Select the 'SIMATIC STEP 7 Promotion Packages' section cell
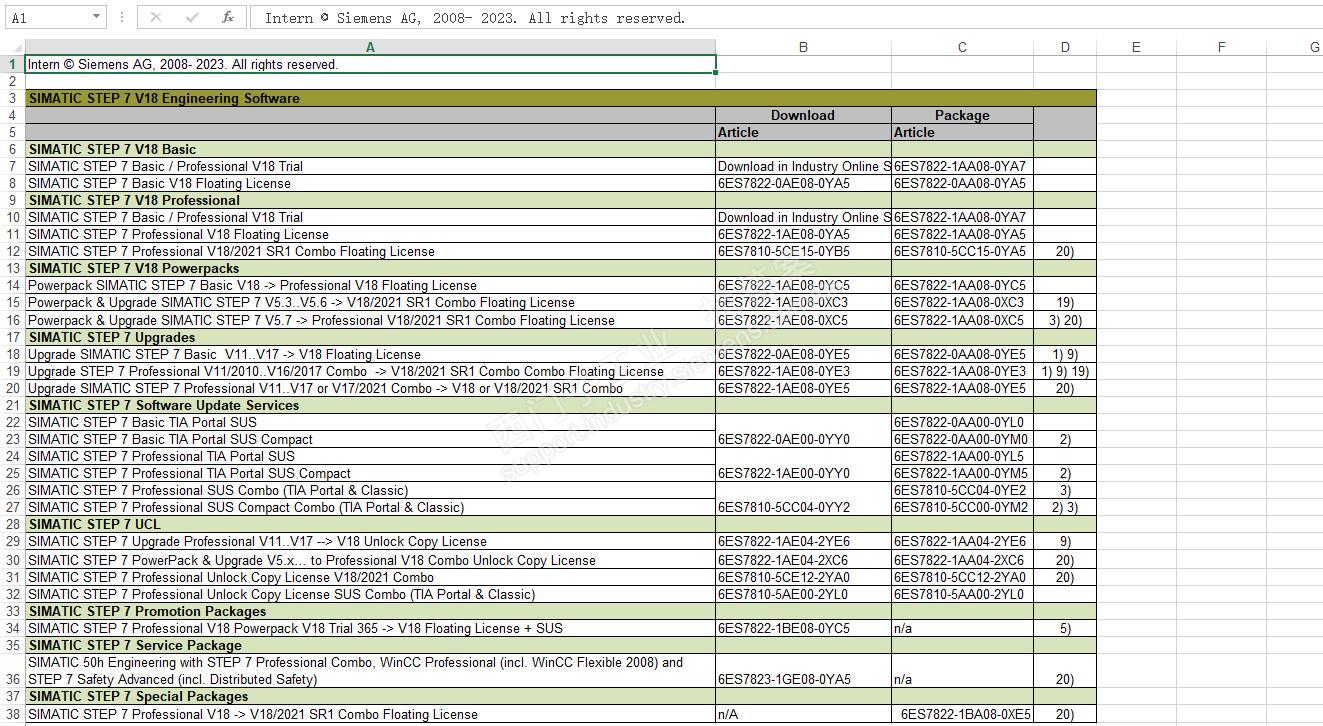The width and height of the screenshot is (1323, 726). coord(370,611)
